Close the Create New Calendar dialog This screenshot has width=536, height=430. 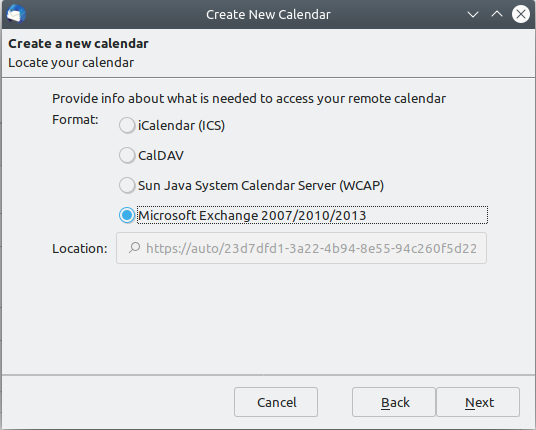click(x=521, y=14)
